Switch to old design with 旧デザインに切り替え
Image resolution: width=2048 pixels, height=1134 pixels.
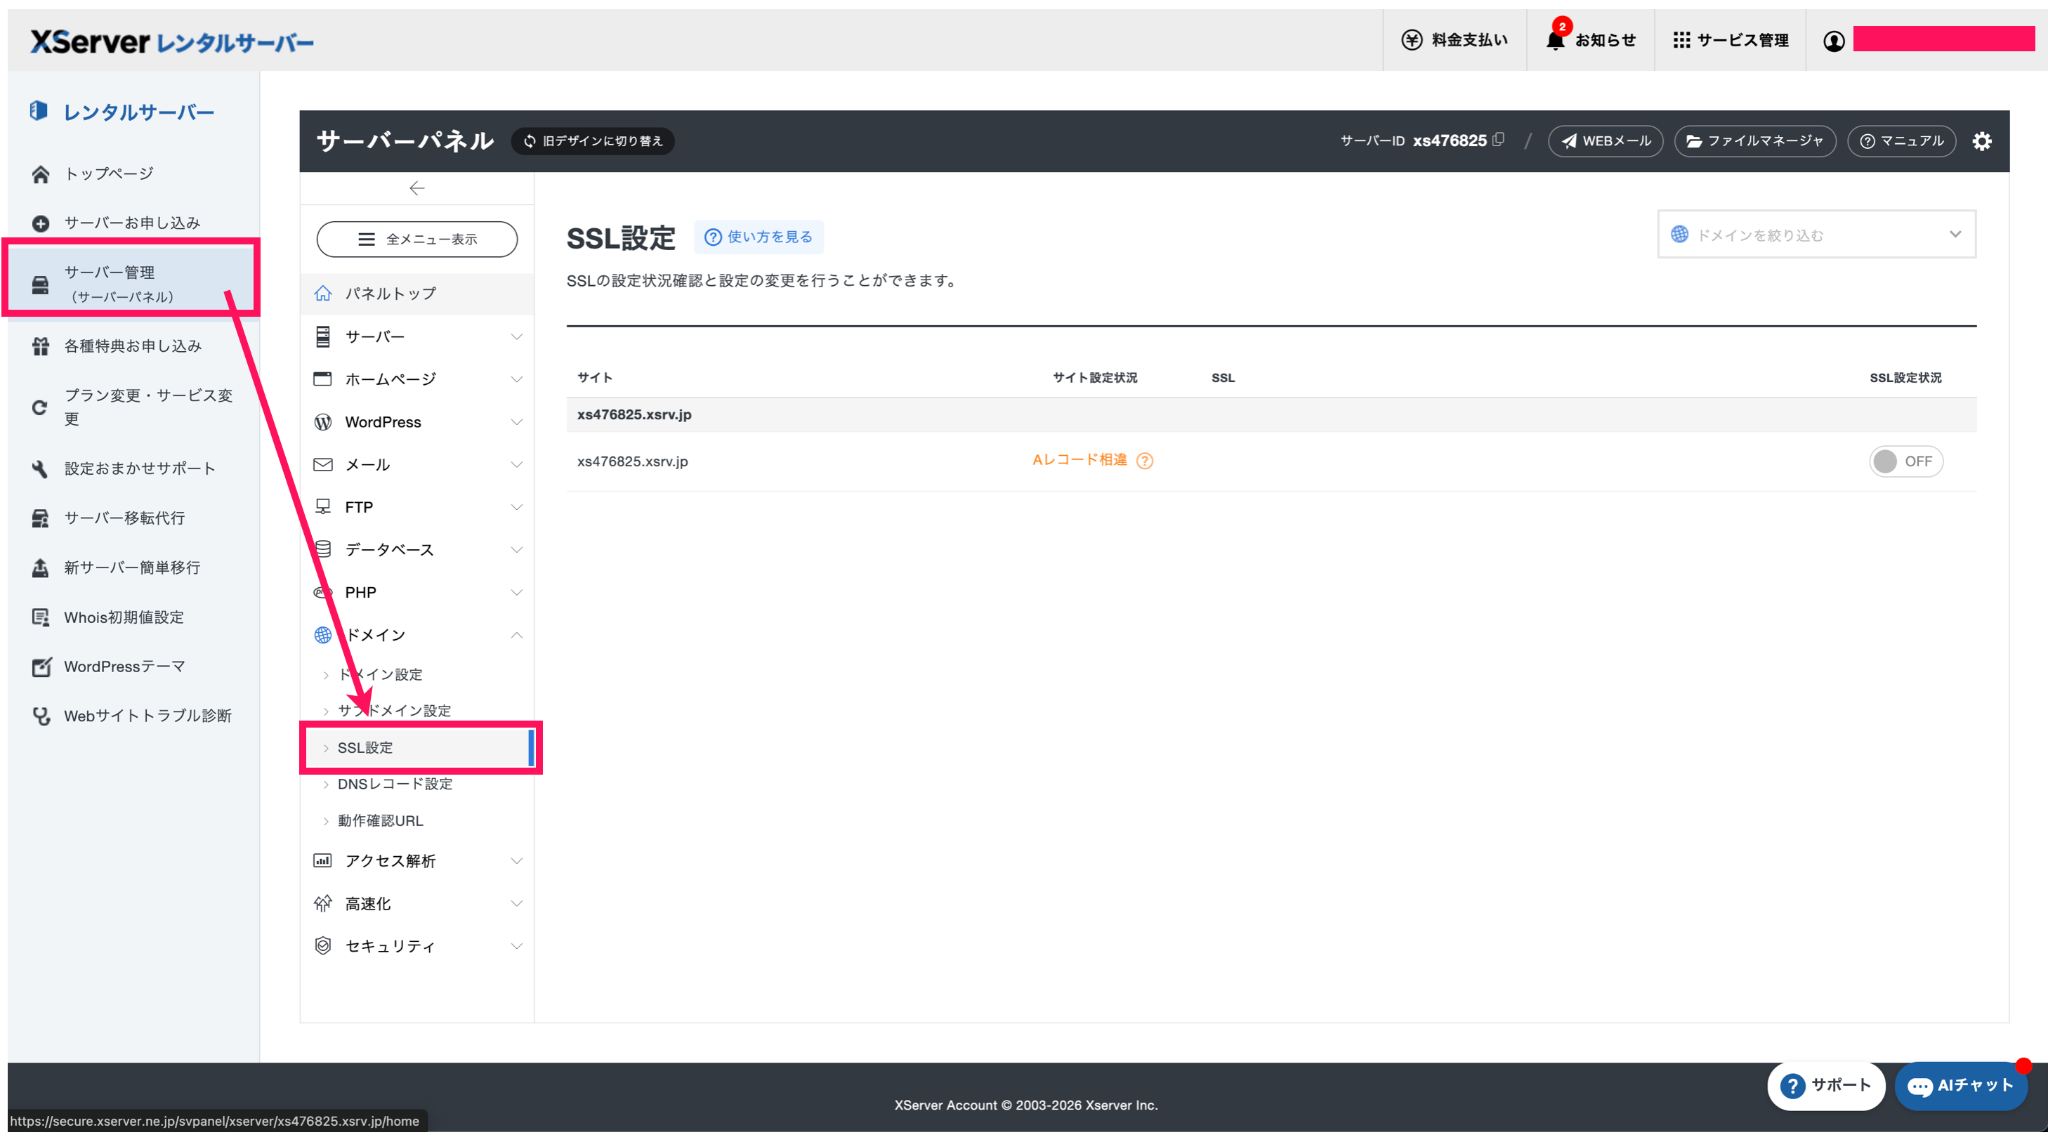click(x=593, y=141)
